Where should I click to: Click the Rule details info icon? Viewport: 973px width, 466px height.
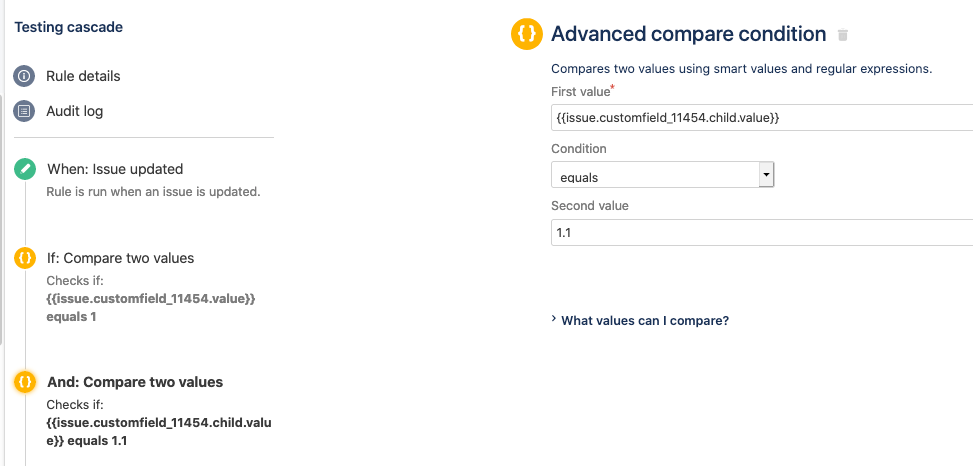coord(25,76)
